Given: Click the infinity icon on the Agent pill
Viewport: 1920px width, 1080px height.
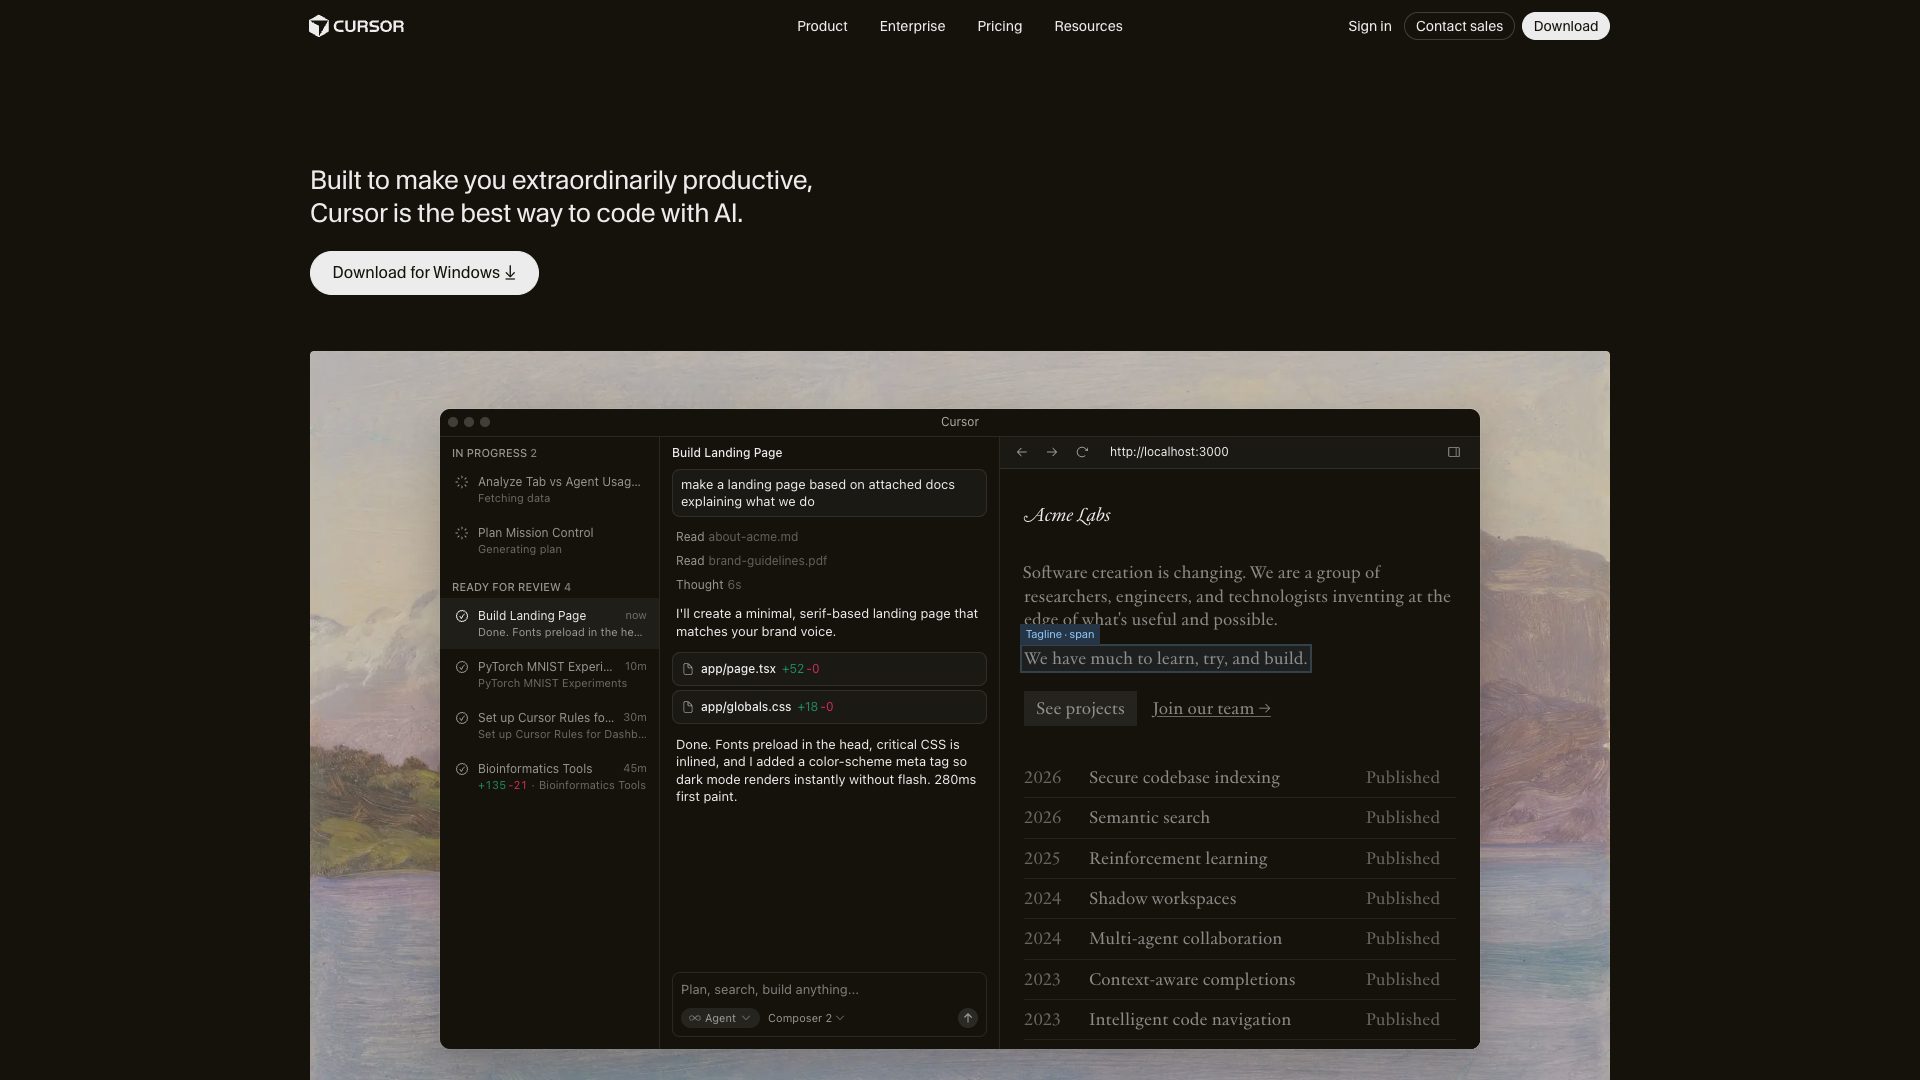Looking at the screenshot, I should [696, 1018].
